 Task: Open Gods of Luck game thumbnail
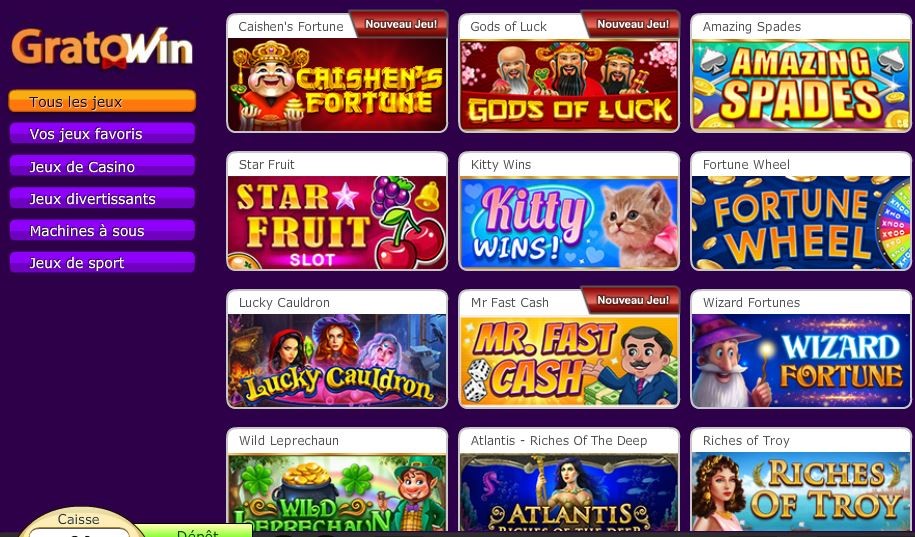(569, 85)
